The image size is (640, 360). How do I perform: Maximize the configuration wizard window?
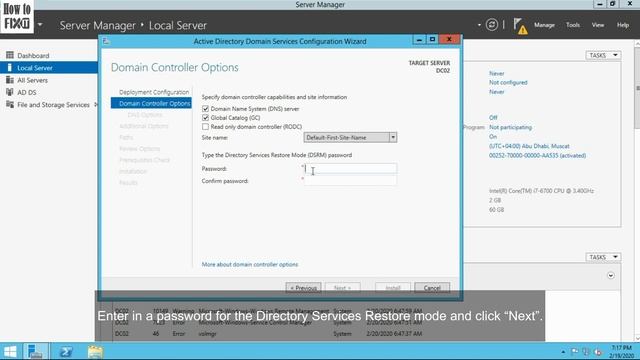click(x=432, y=39)
